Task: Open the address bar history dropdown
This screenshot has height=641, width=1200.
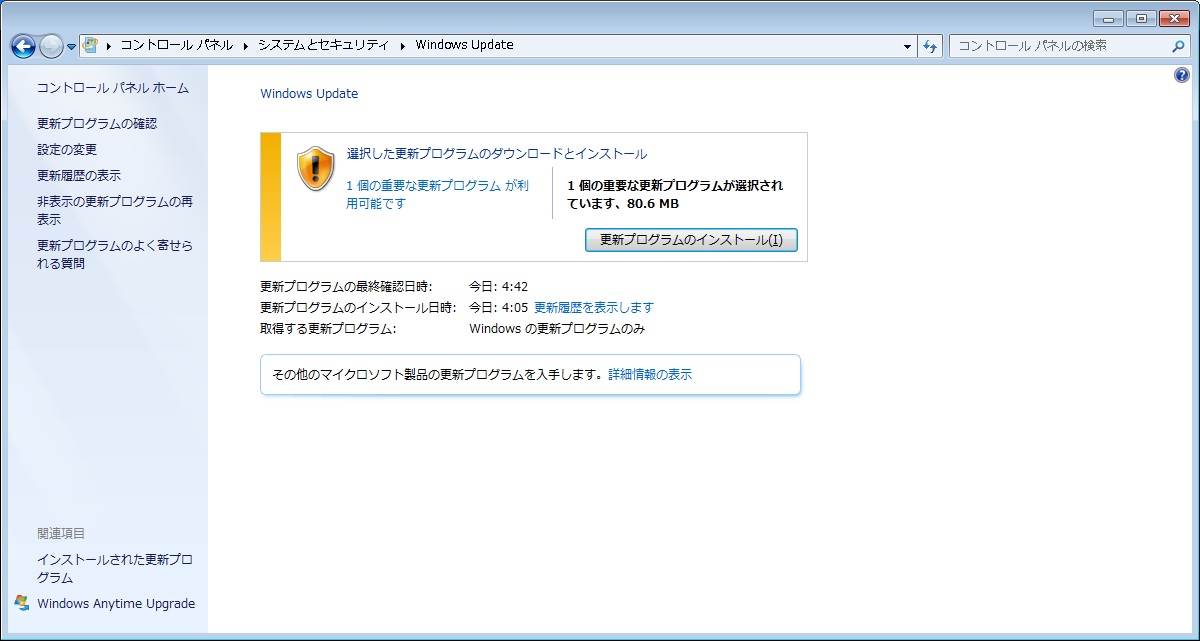Action: point(906,46)
